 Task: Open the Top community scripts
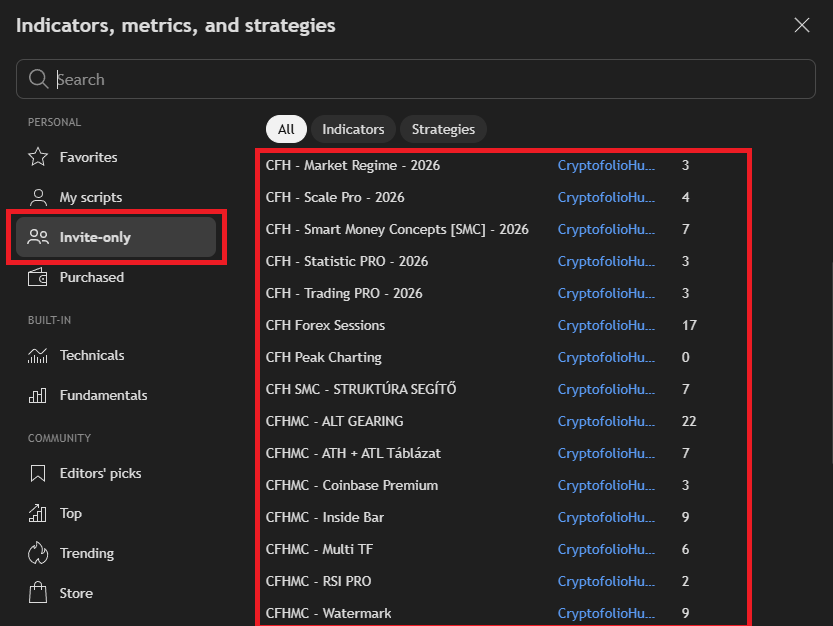[x=116, y=513]
